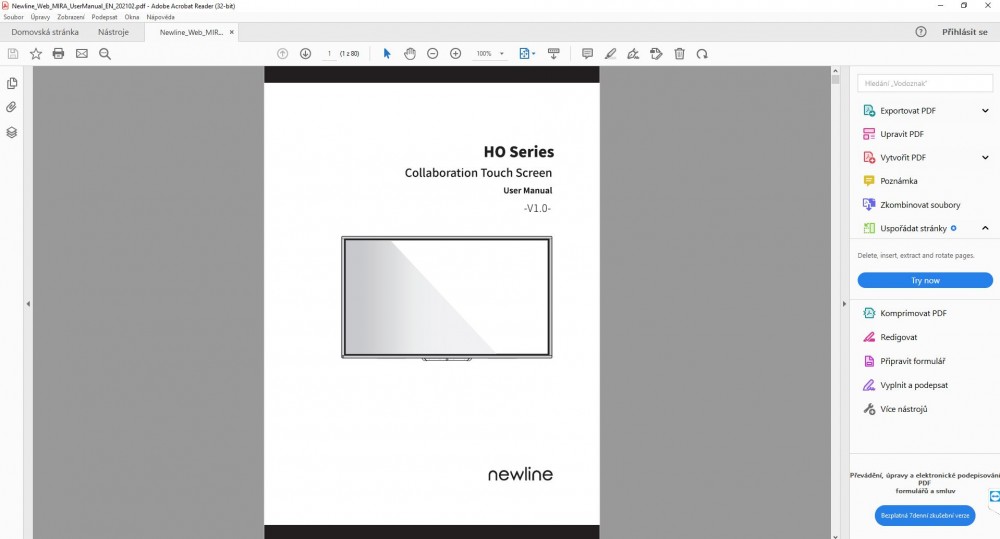This screenshot has width=1000, height=539.
Task: Click the trash delete icon
Action: point(680,53)
